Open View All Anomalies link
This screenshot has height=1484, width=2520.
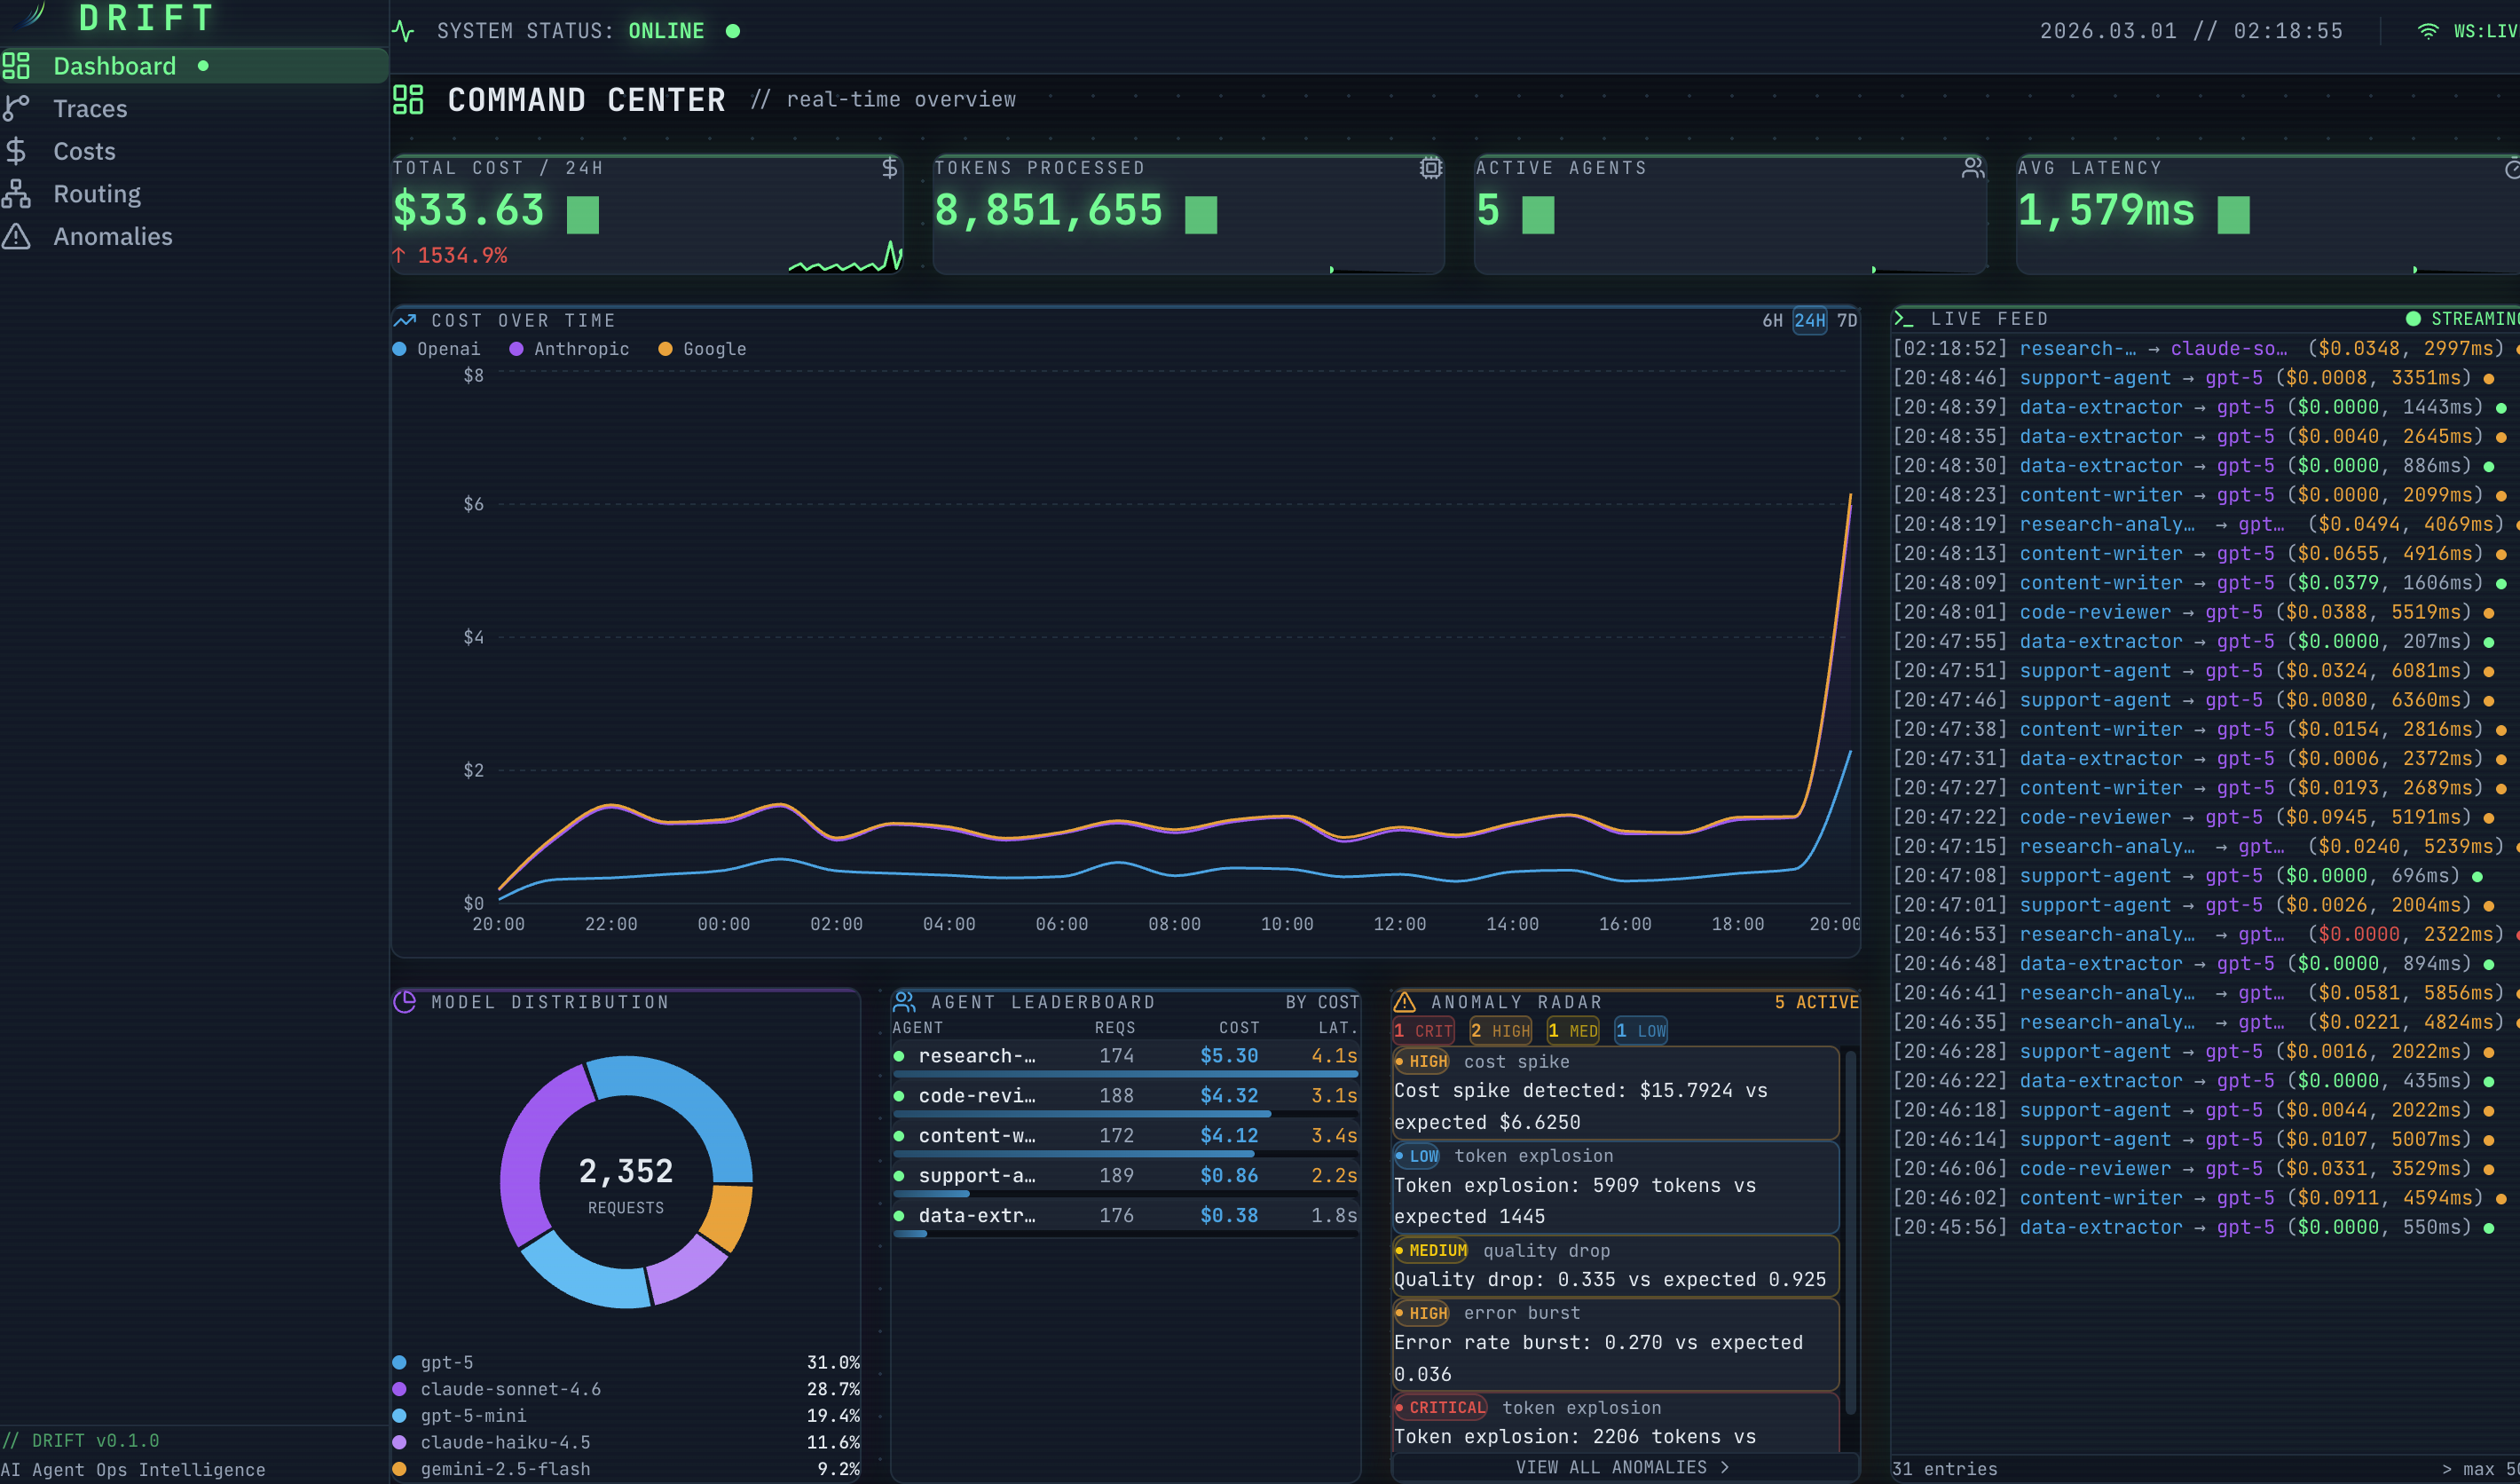point(1622,1467)
